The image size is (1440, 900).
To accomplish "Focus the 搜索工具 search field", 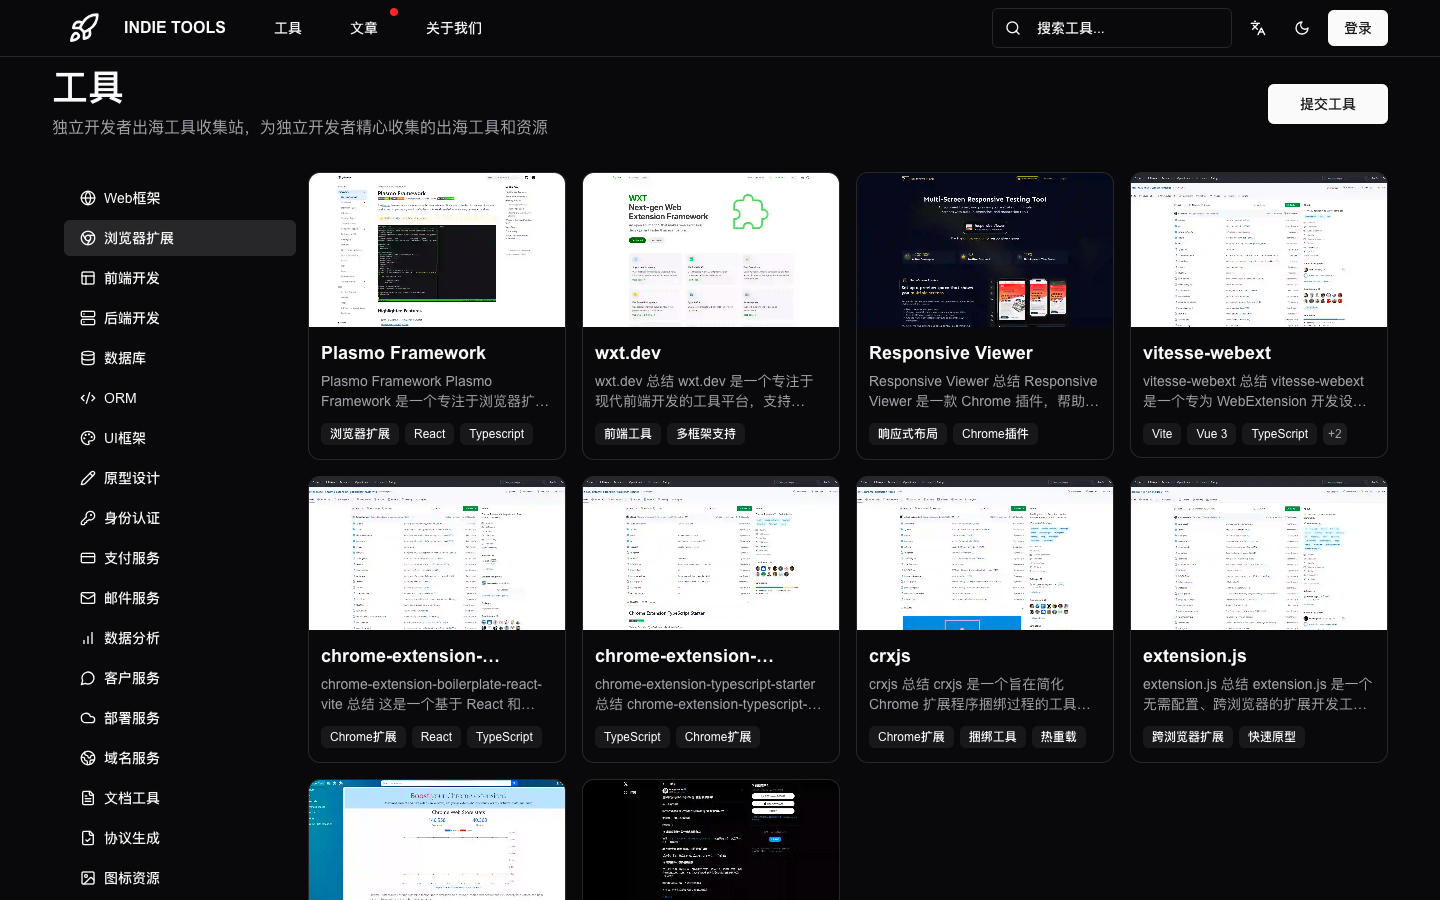I will [1112, 28].
